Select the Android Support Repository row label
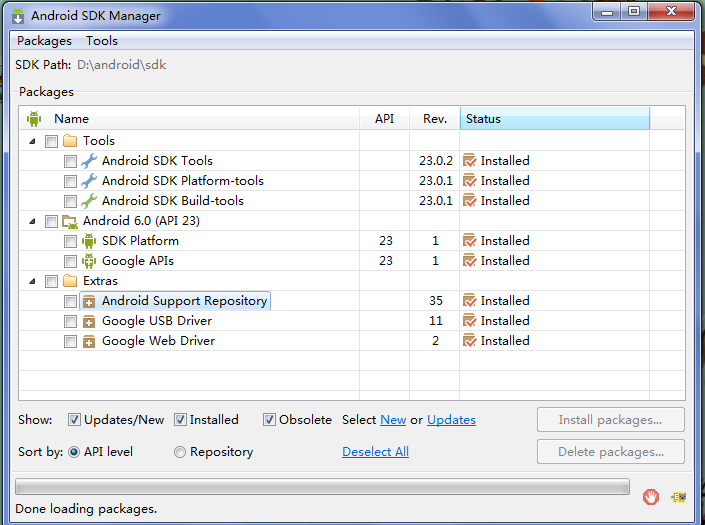The width and height of the screenshot is (705, 525). tap(184, 301)
